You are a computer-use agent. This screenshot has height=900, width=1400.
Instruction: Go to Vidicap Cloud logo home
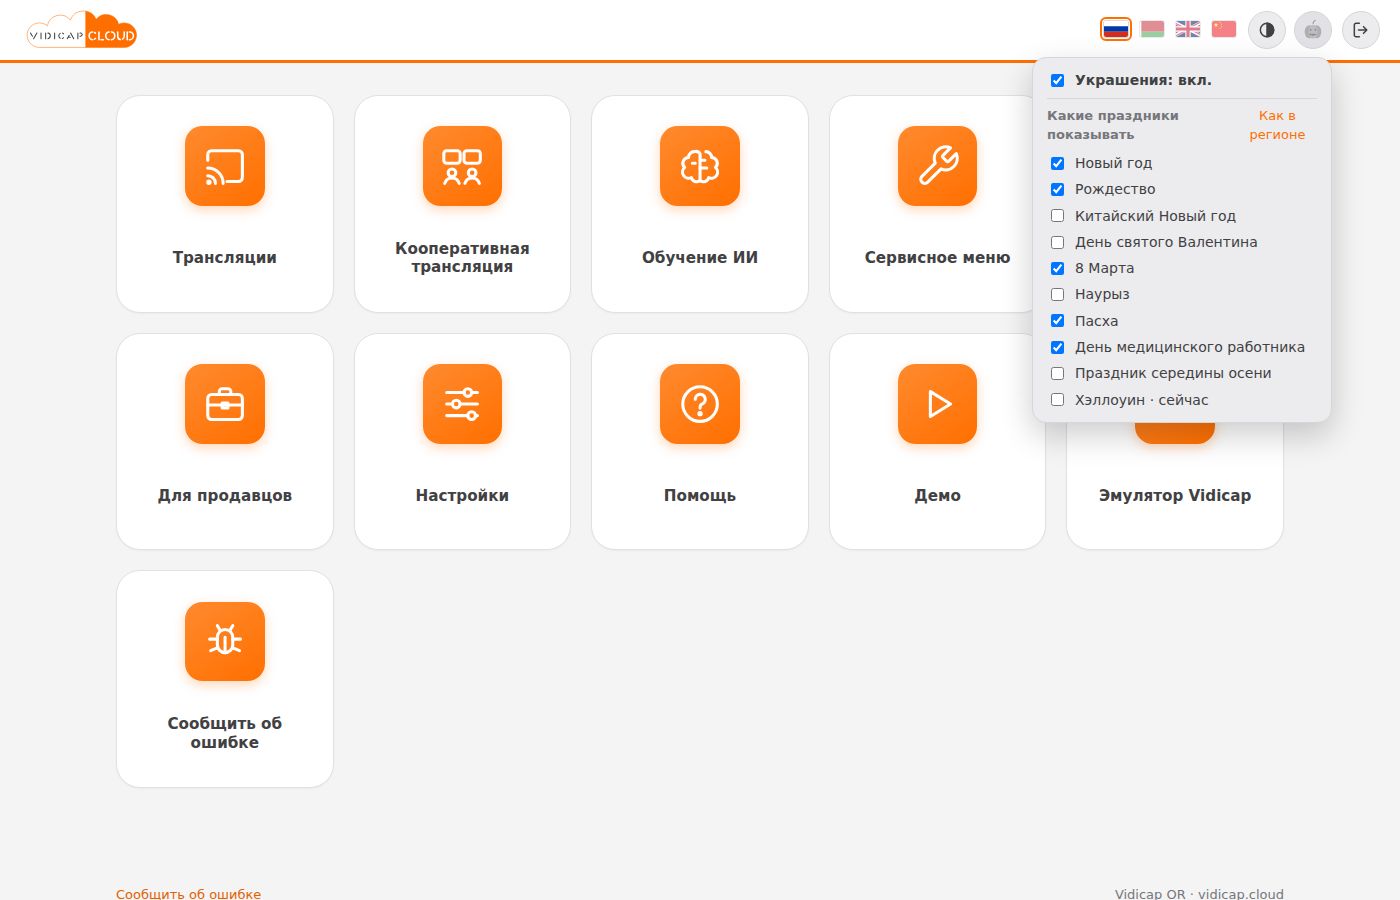[82, 31]
